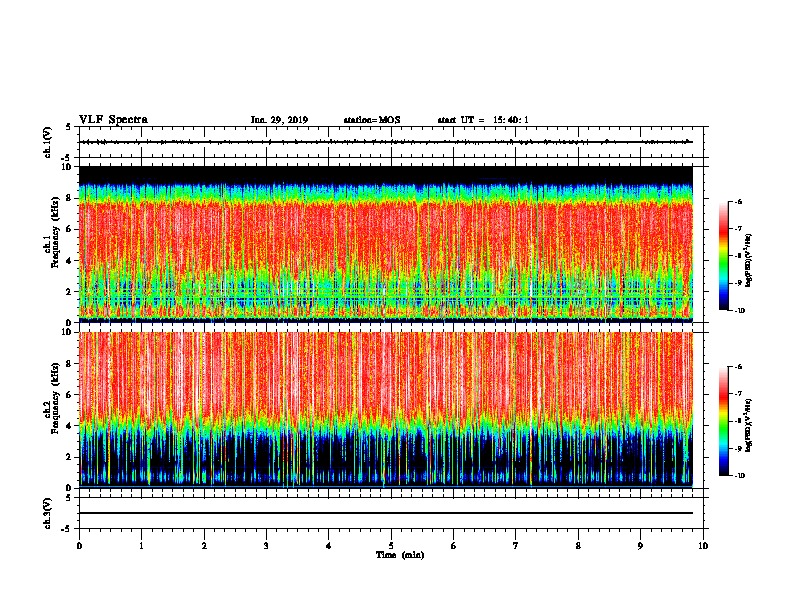This screenshot has width=792, height=612.
Task: Click inside the ch.2 spectrogram panel
Action: click(386, 410)
